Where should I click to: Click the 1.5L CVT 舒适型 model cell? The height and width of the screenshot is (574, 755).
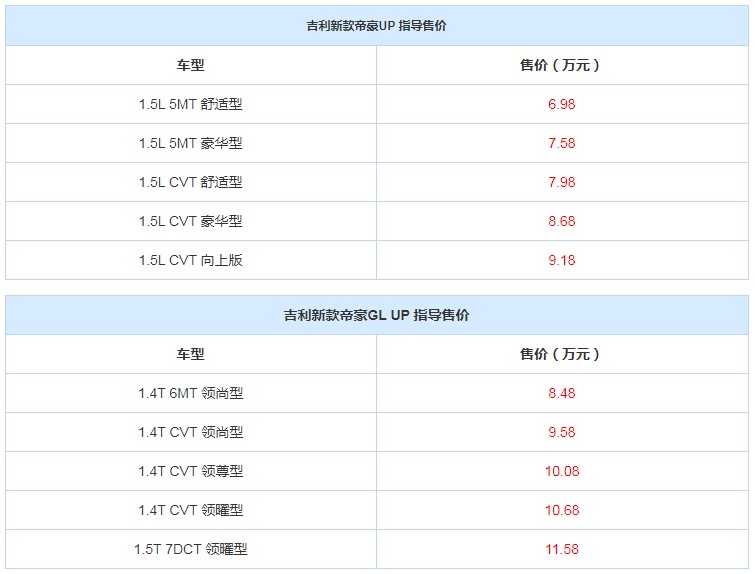(x=190, y=182)
